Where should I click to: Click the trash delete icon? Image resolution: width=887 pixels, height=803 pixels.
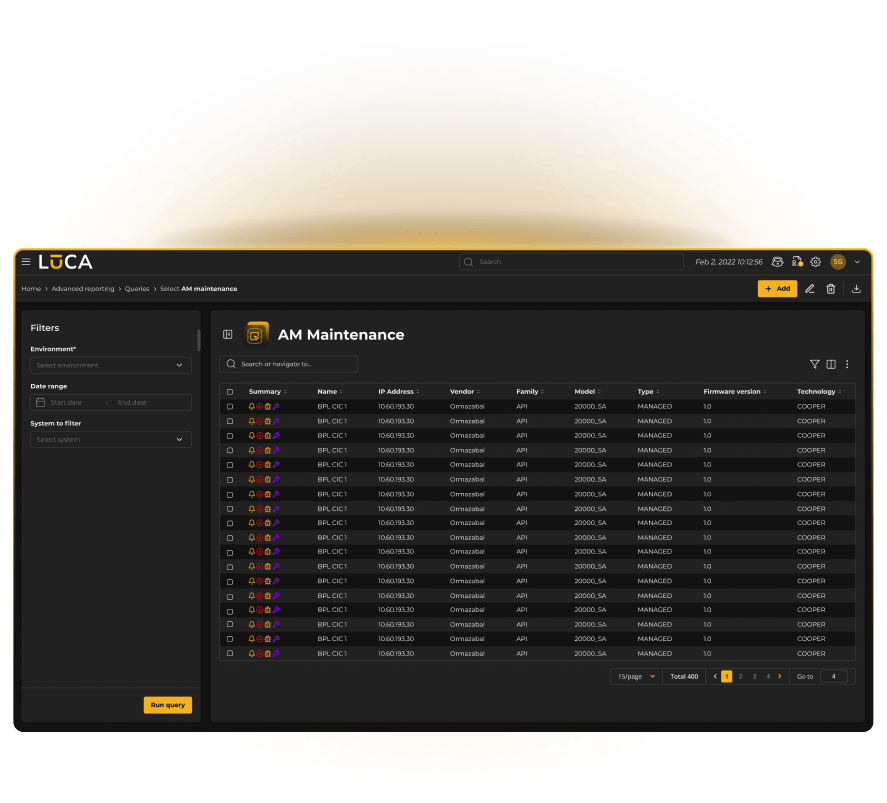point(830,289)
